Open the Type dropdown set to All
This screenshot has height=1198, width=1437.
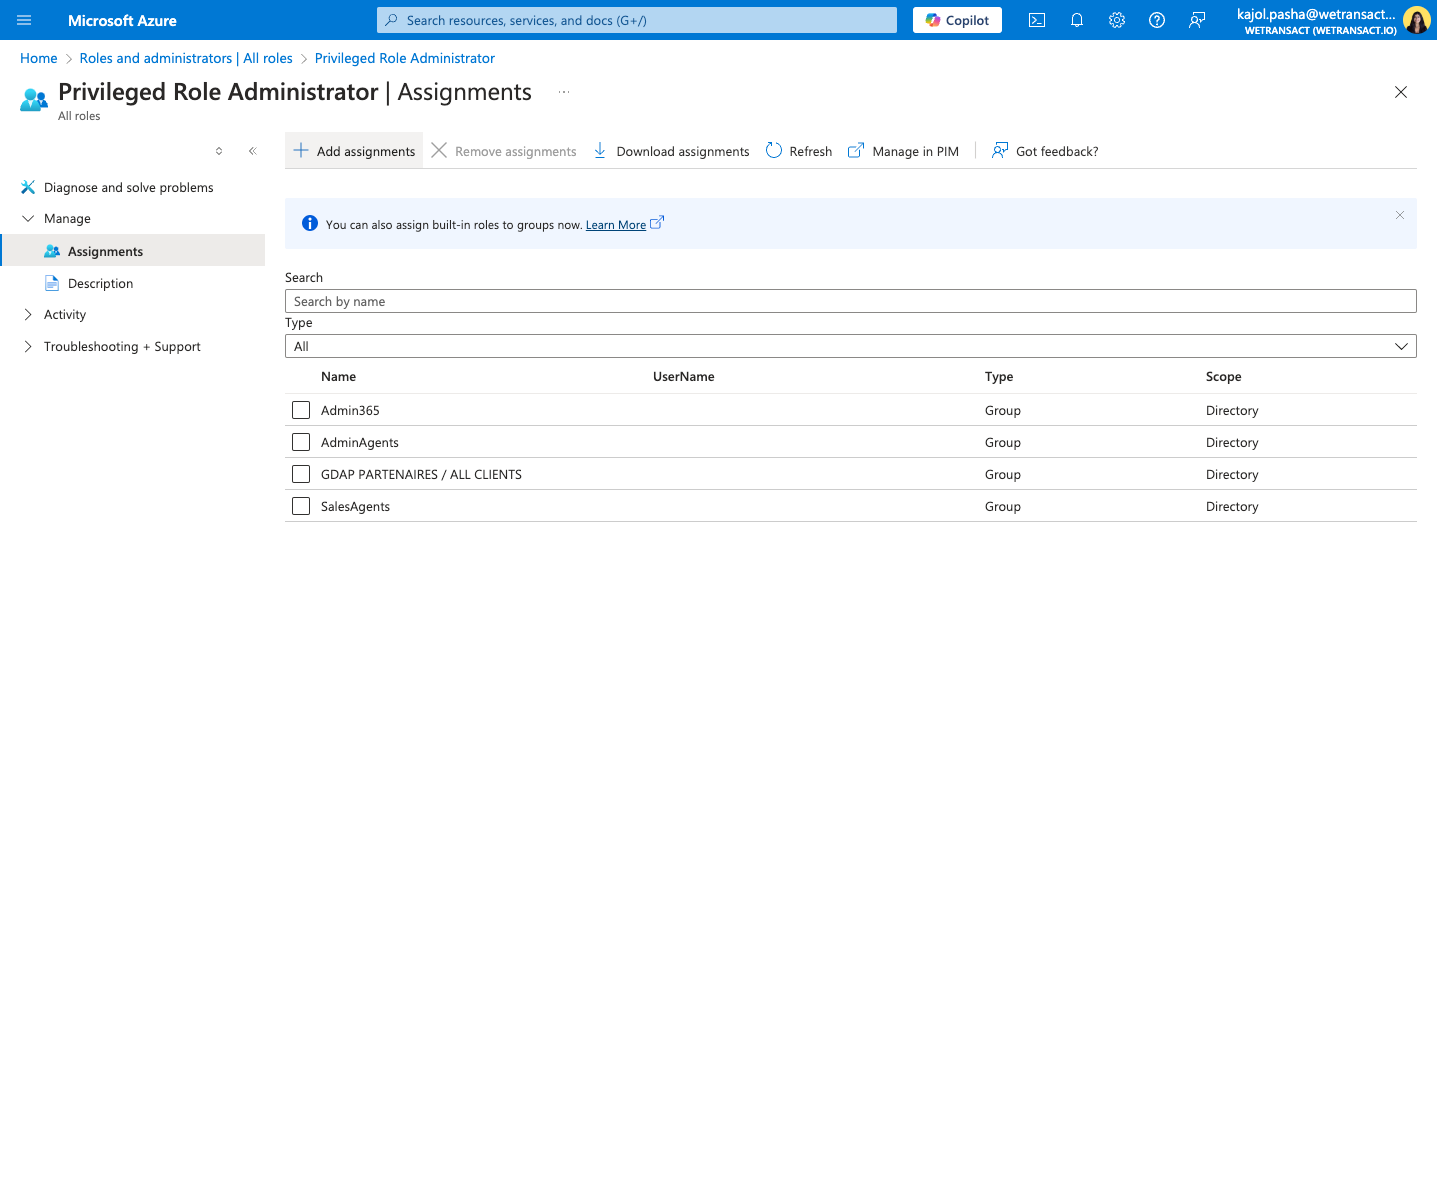point(851,346)
